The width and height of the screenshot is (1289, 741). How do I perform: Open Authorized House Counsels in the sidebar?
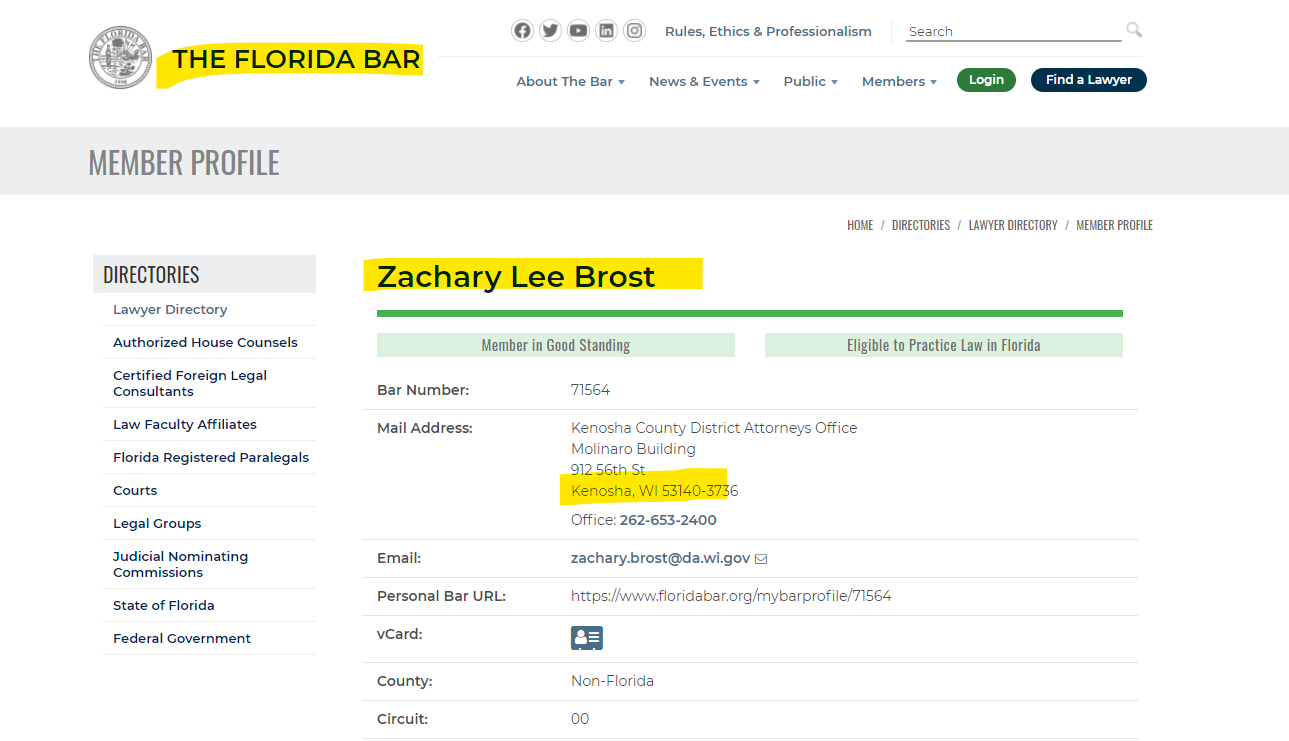click(x=205, y=342)
